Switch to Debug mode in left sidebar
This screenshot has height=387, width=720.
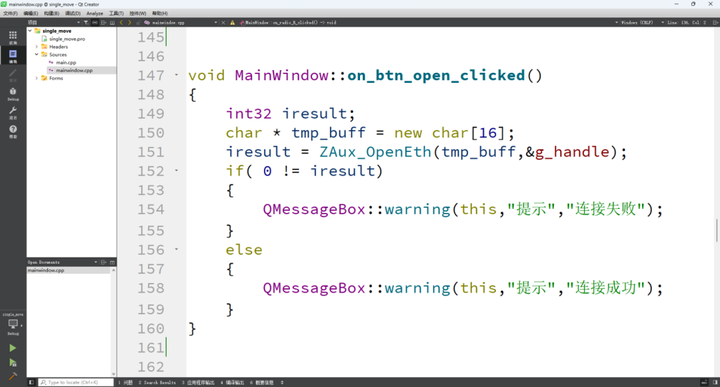tap(13, 94)
